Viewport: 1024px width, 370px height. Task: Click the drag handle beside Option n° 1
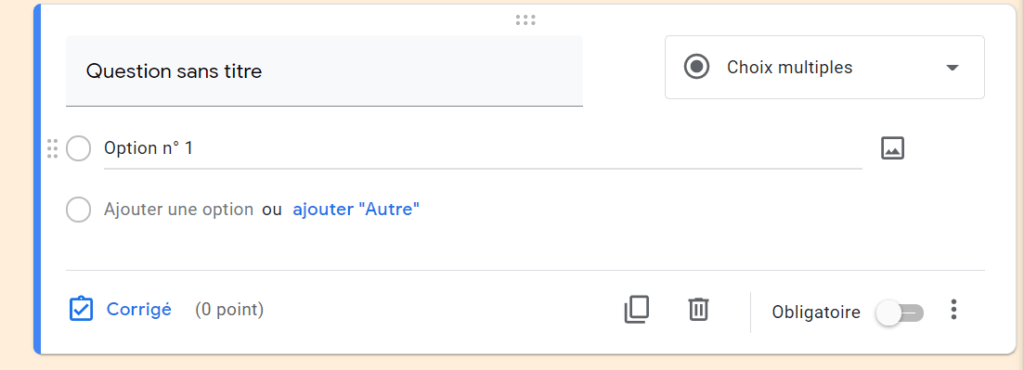[53, 148]
